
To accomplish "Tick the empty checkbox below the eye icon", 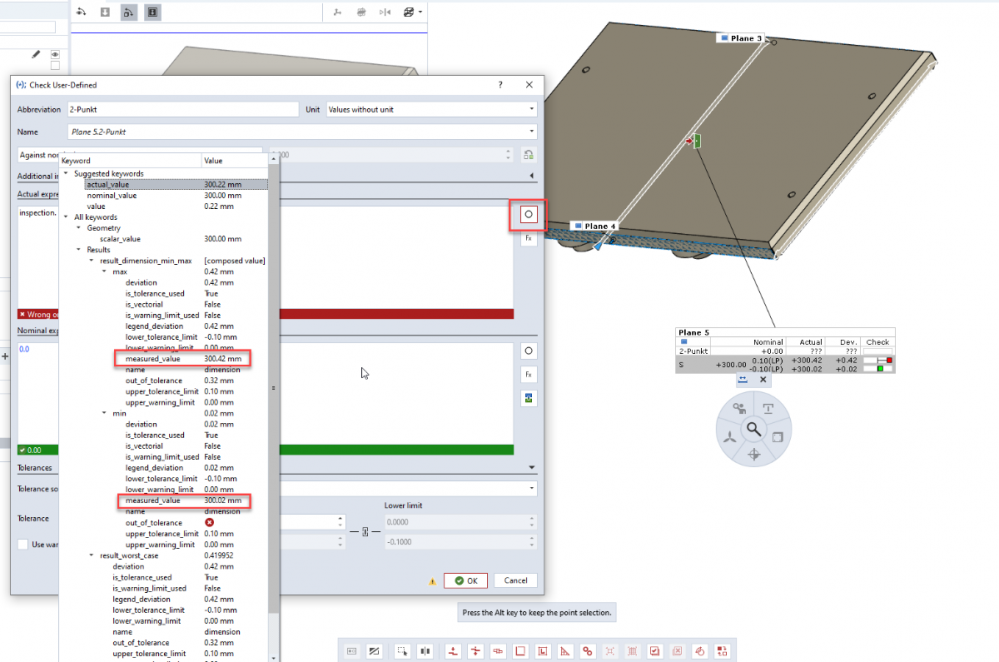I will click(x=55, y=65).
